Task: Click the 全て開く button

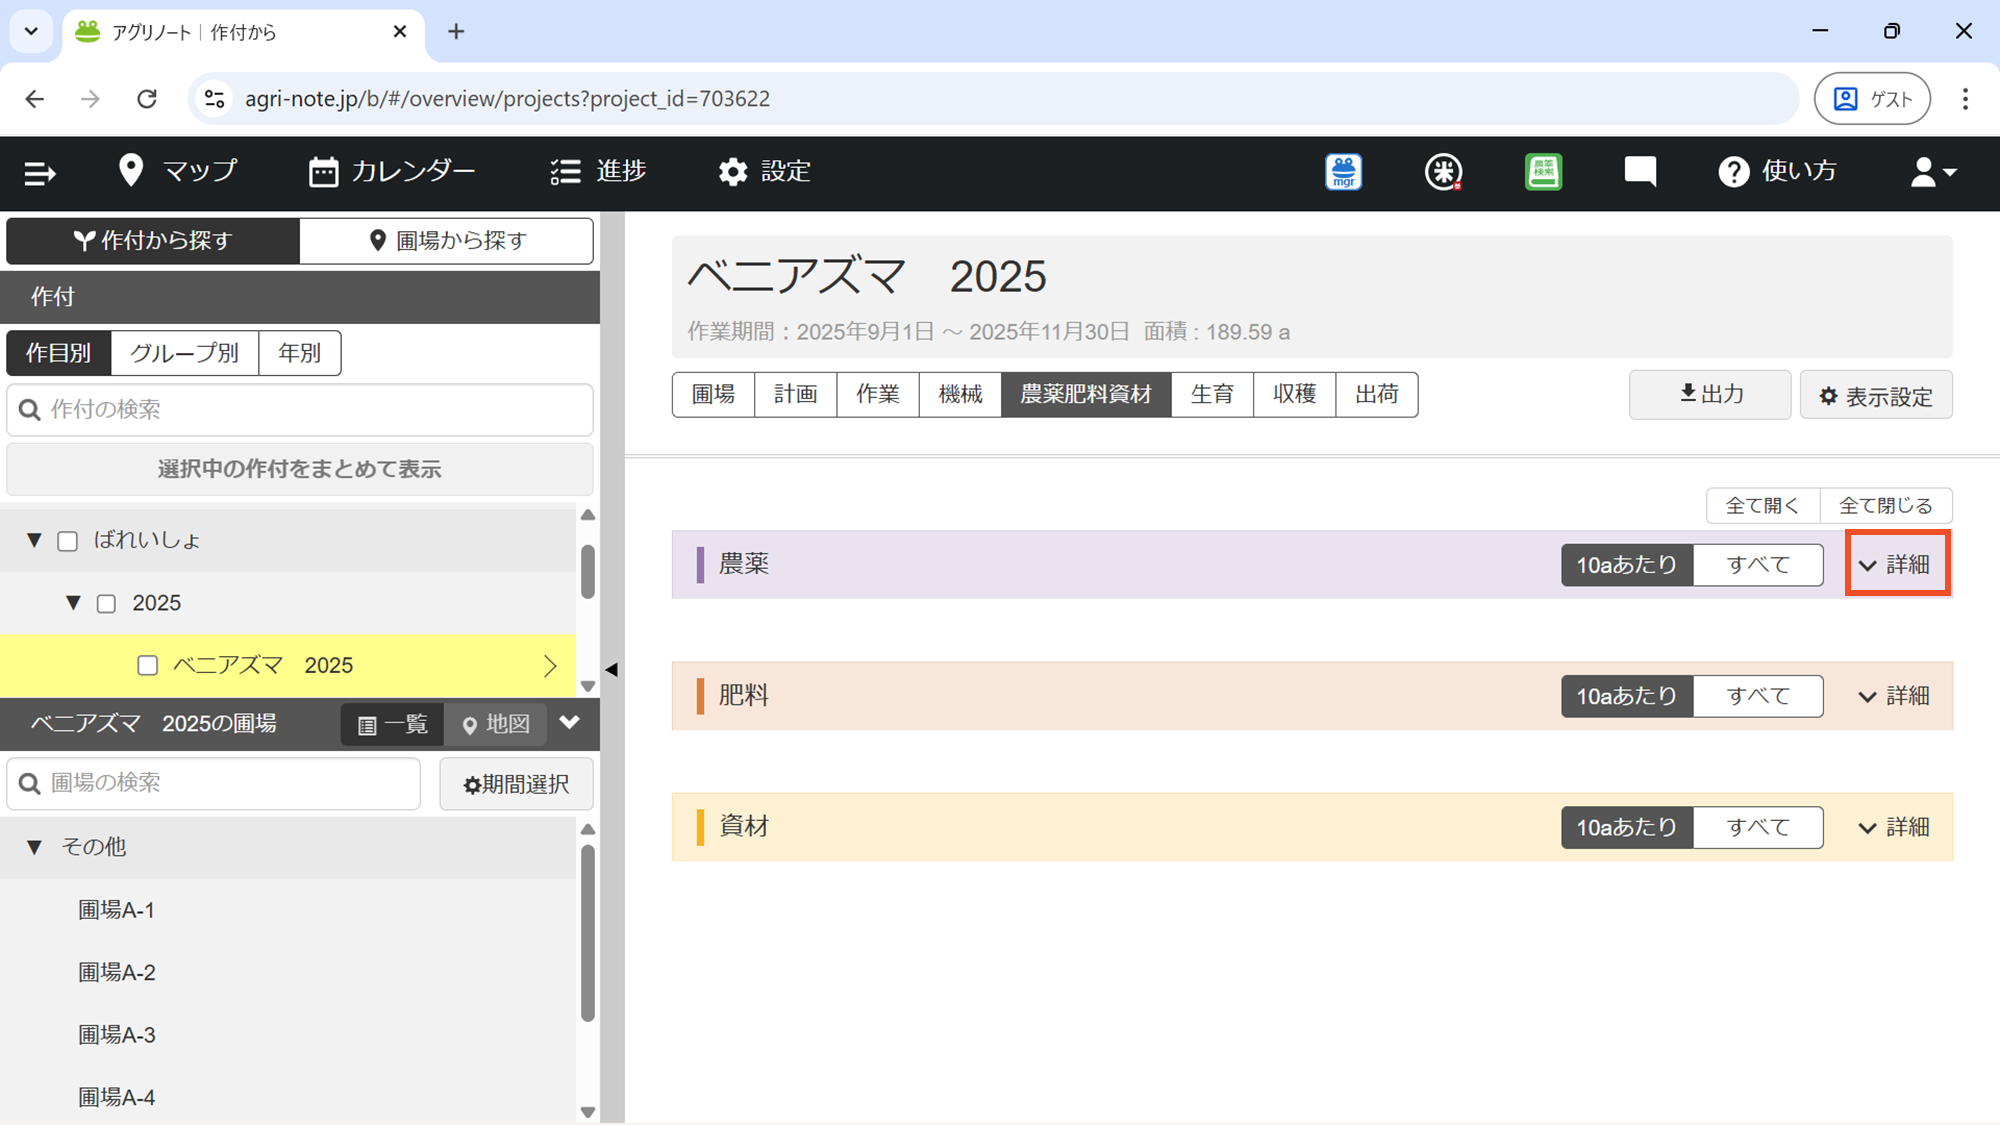Action: (1762, 506)
